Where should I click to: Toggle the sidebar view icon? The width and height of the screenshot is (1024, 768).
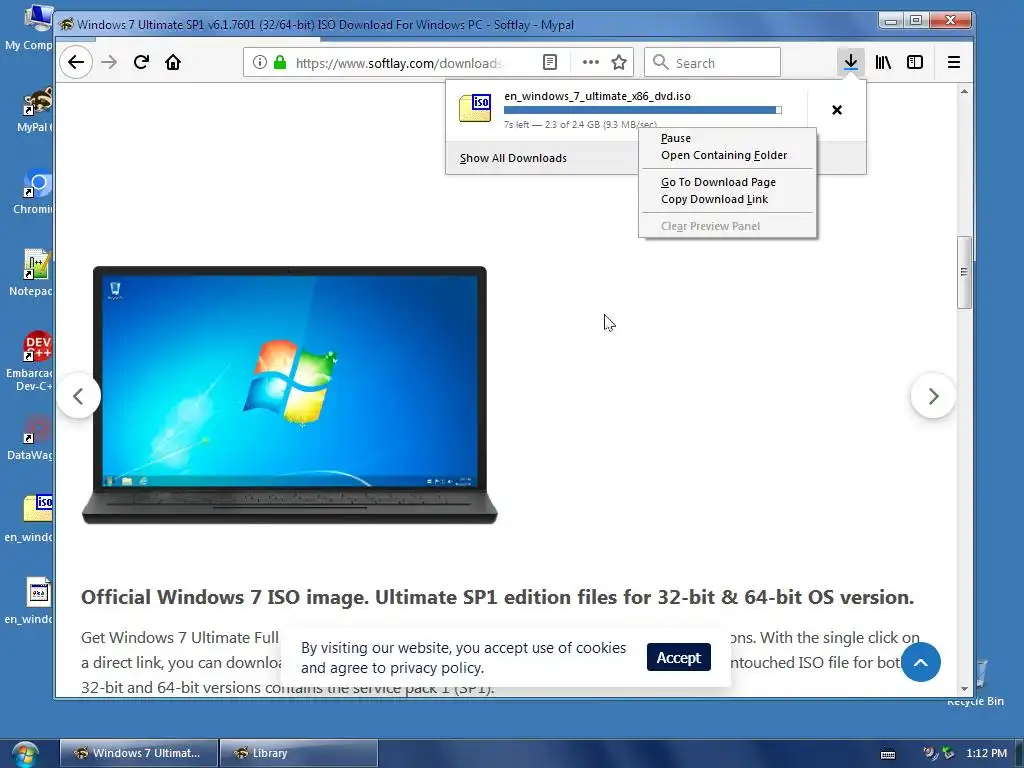click(x=915, y=63)
